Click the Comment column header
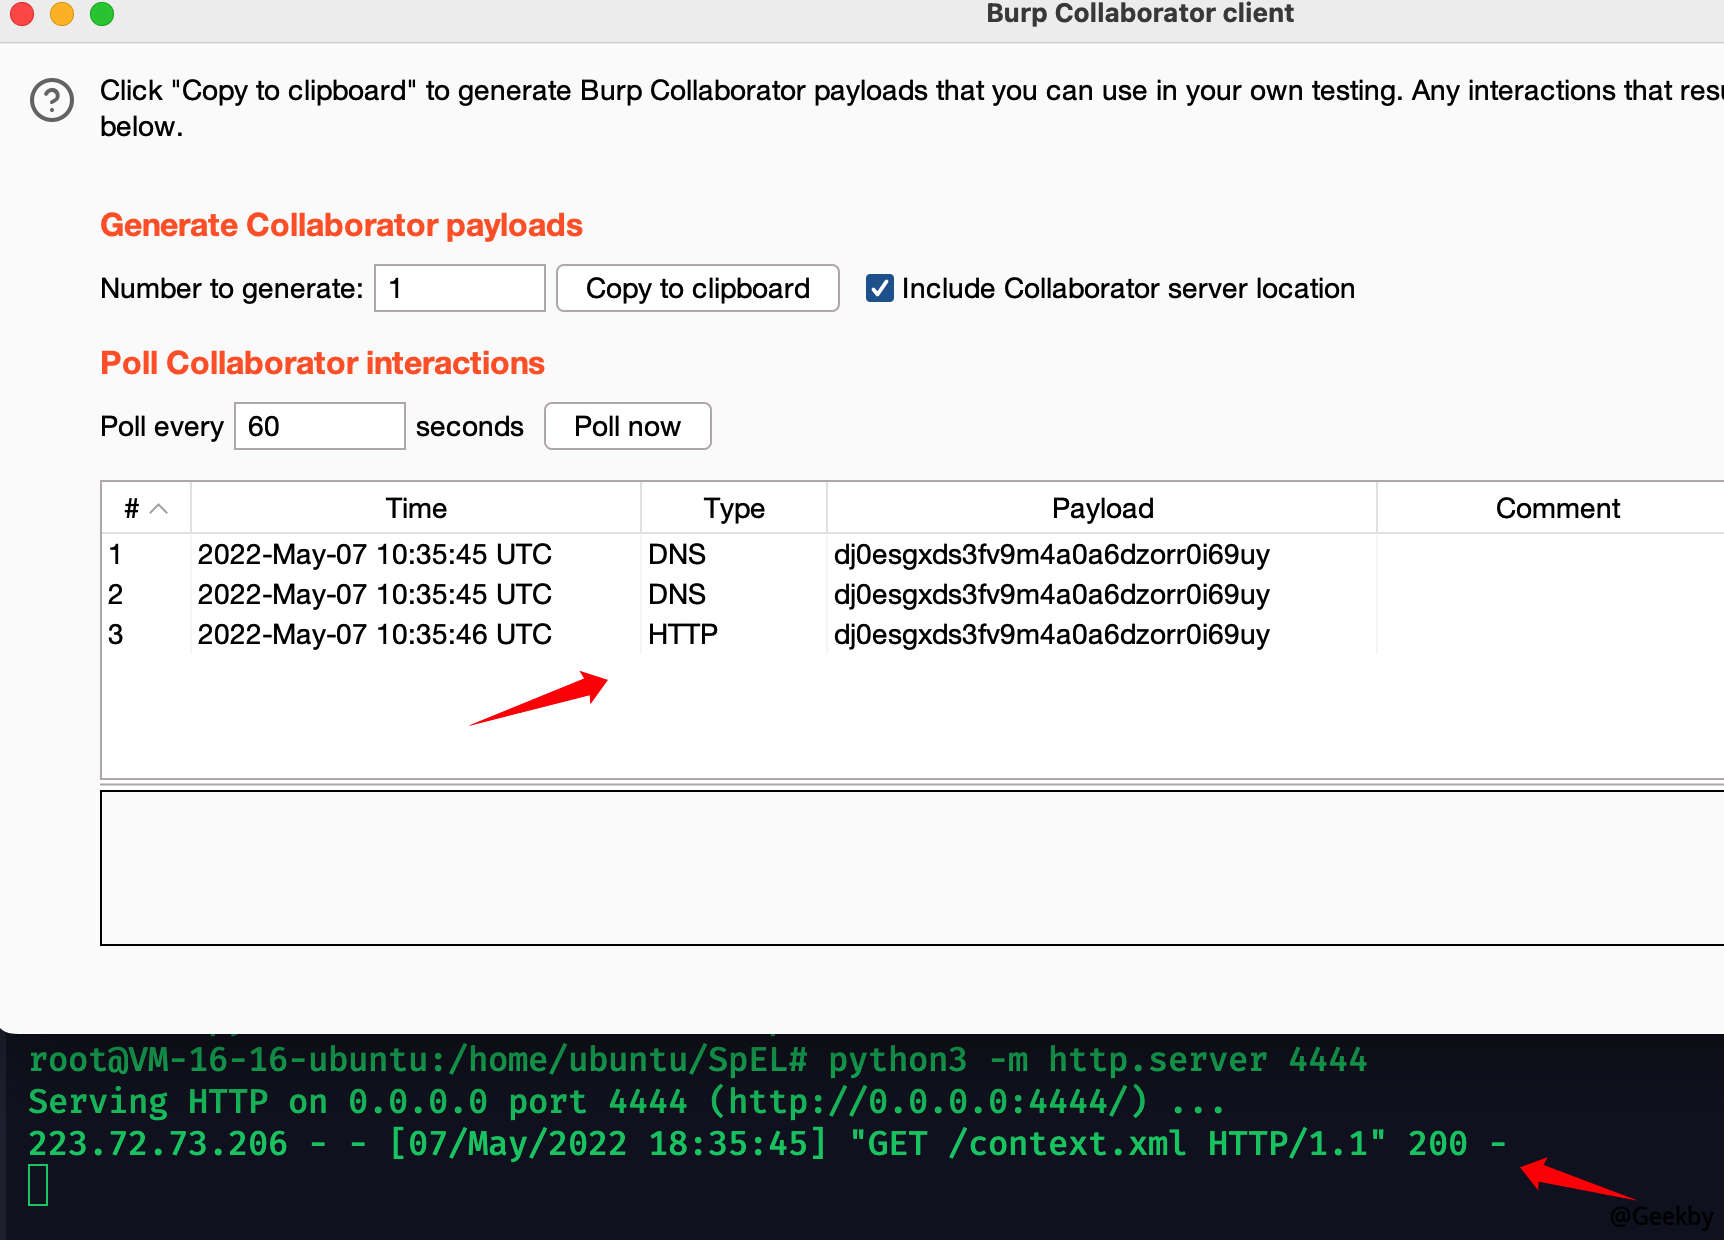Screen dimensions: 1724x1240 click(x=1556, y=508)
